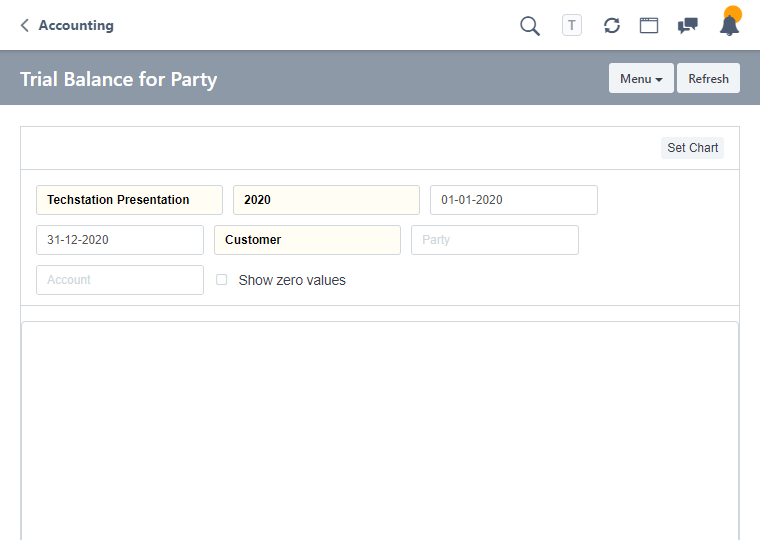Click the circular arrows sync icon
The image size is (760, 540).
[612, 26]
